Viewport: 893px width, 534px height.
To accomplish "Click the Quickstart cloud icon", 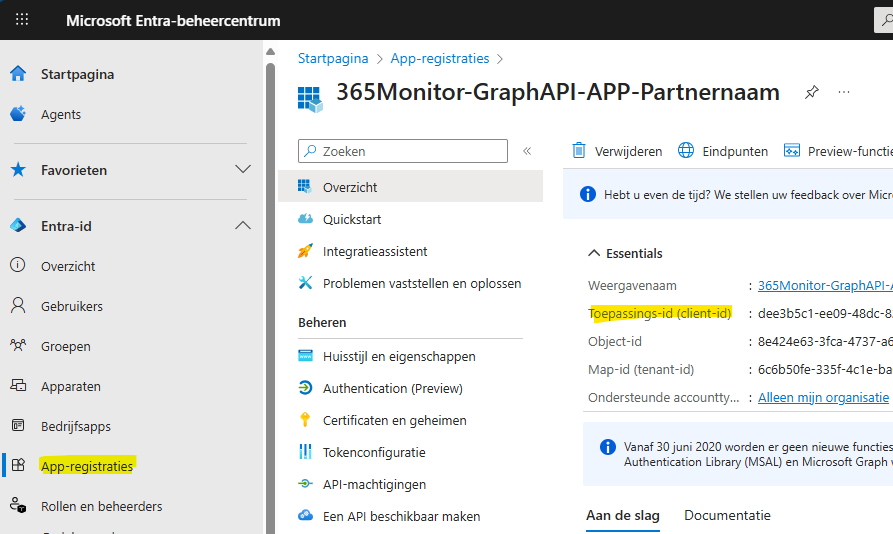I will (306, 219).
